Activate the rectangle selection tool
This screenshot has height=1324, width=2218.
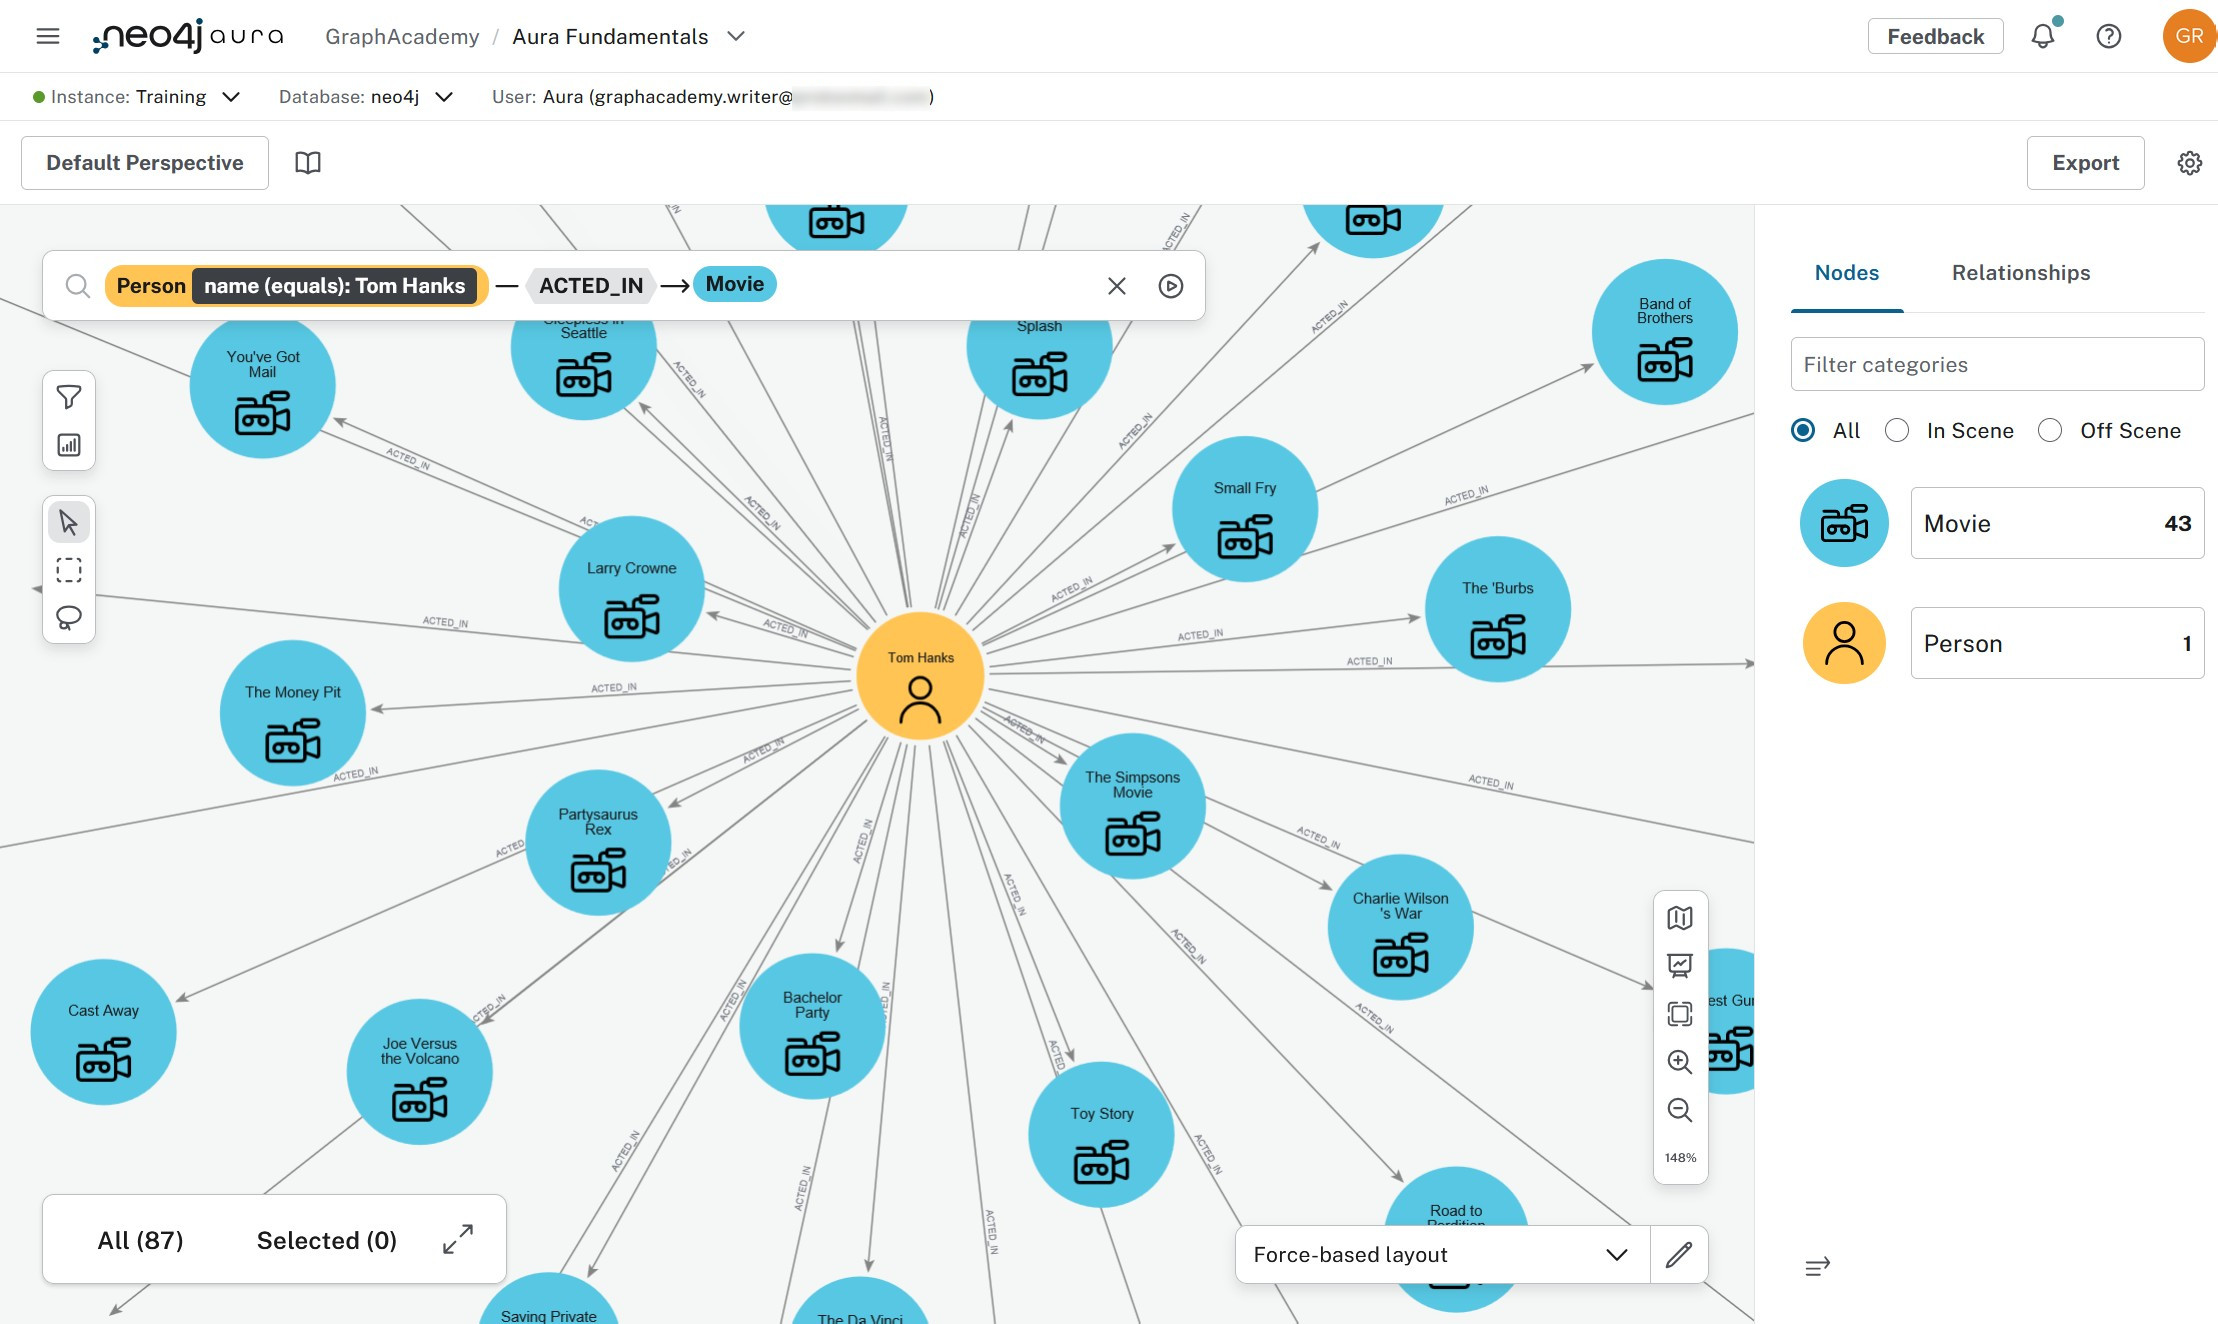68,570
